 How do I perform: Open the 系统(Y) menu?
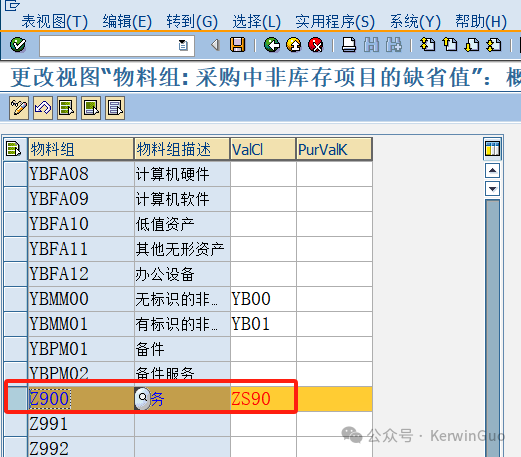[415, 22]
